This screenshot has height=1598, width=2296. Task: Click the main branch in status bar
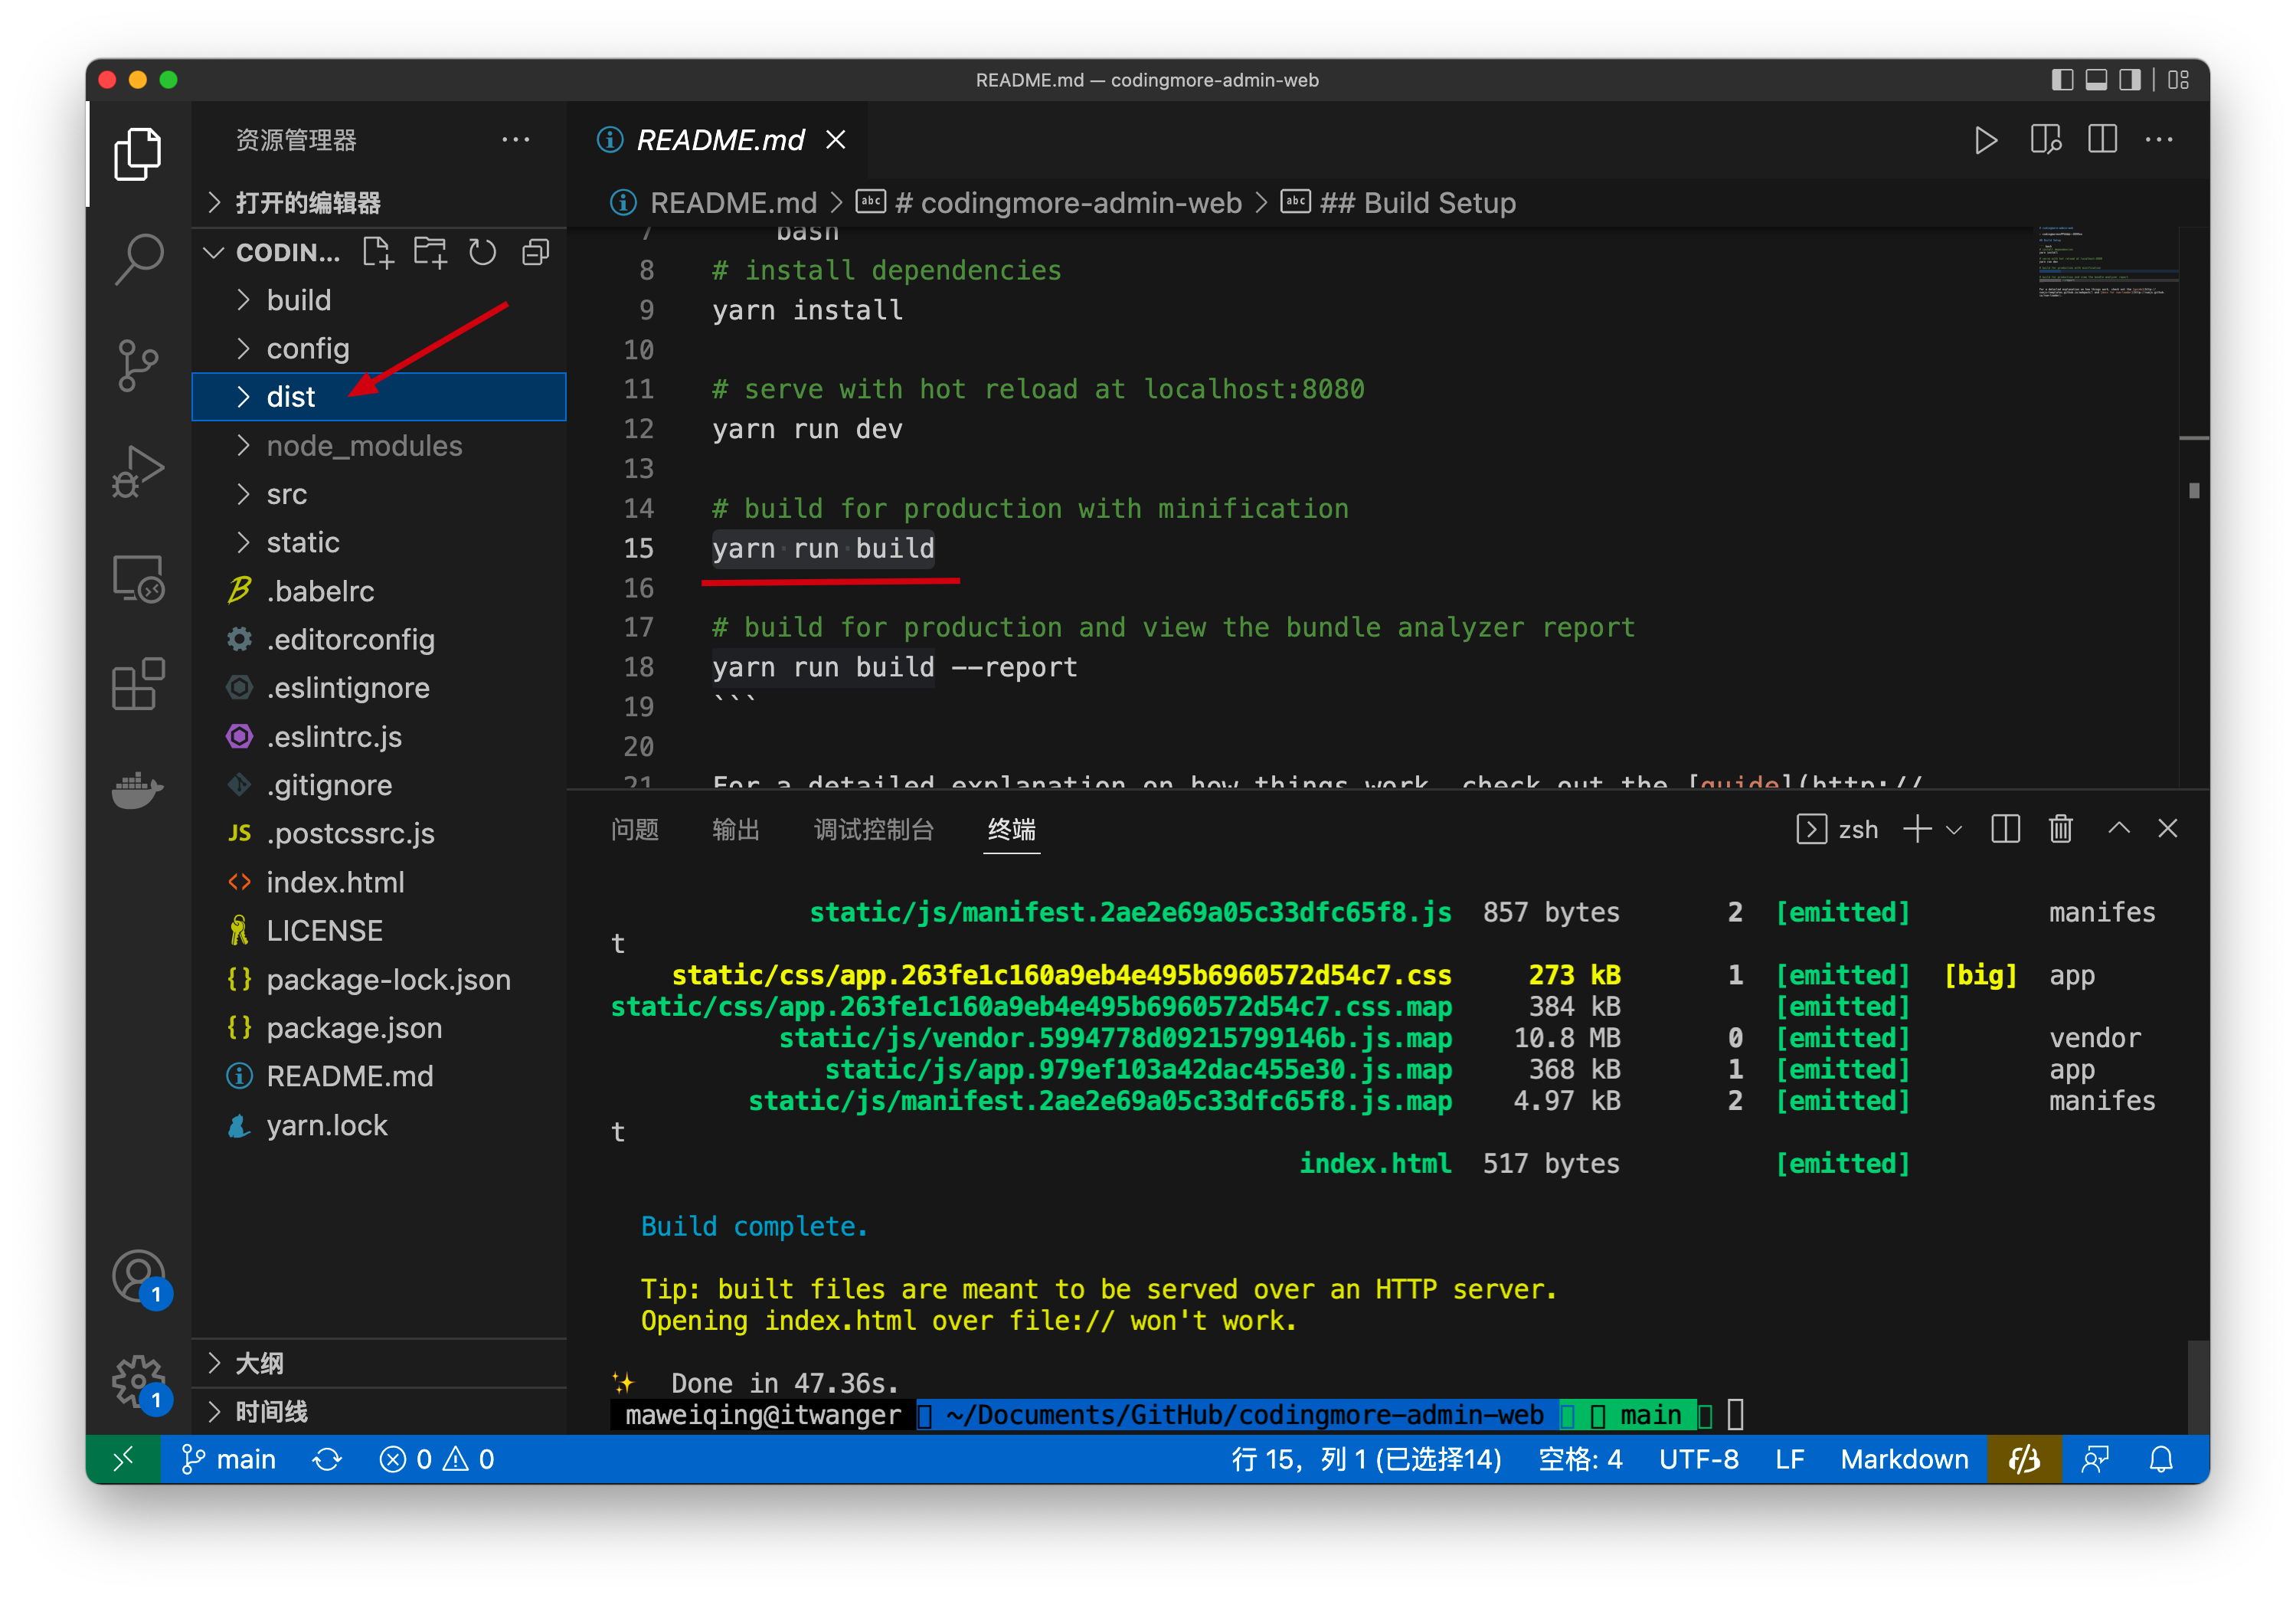(x=229, y=1460)
